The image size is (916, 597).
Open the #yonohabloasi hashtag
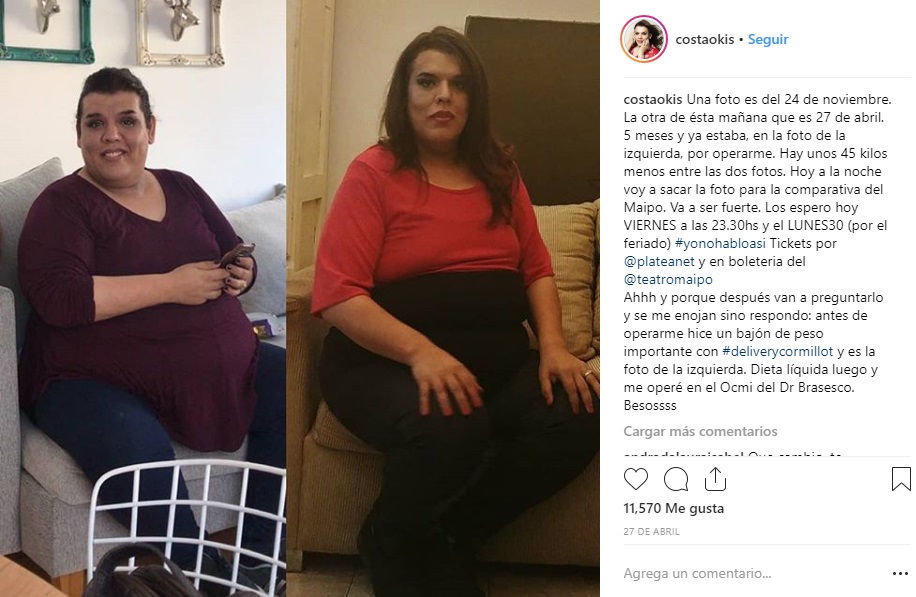[x=720, y=244]
